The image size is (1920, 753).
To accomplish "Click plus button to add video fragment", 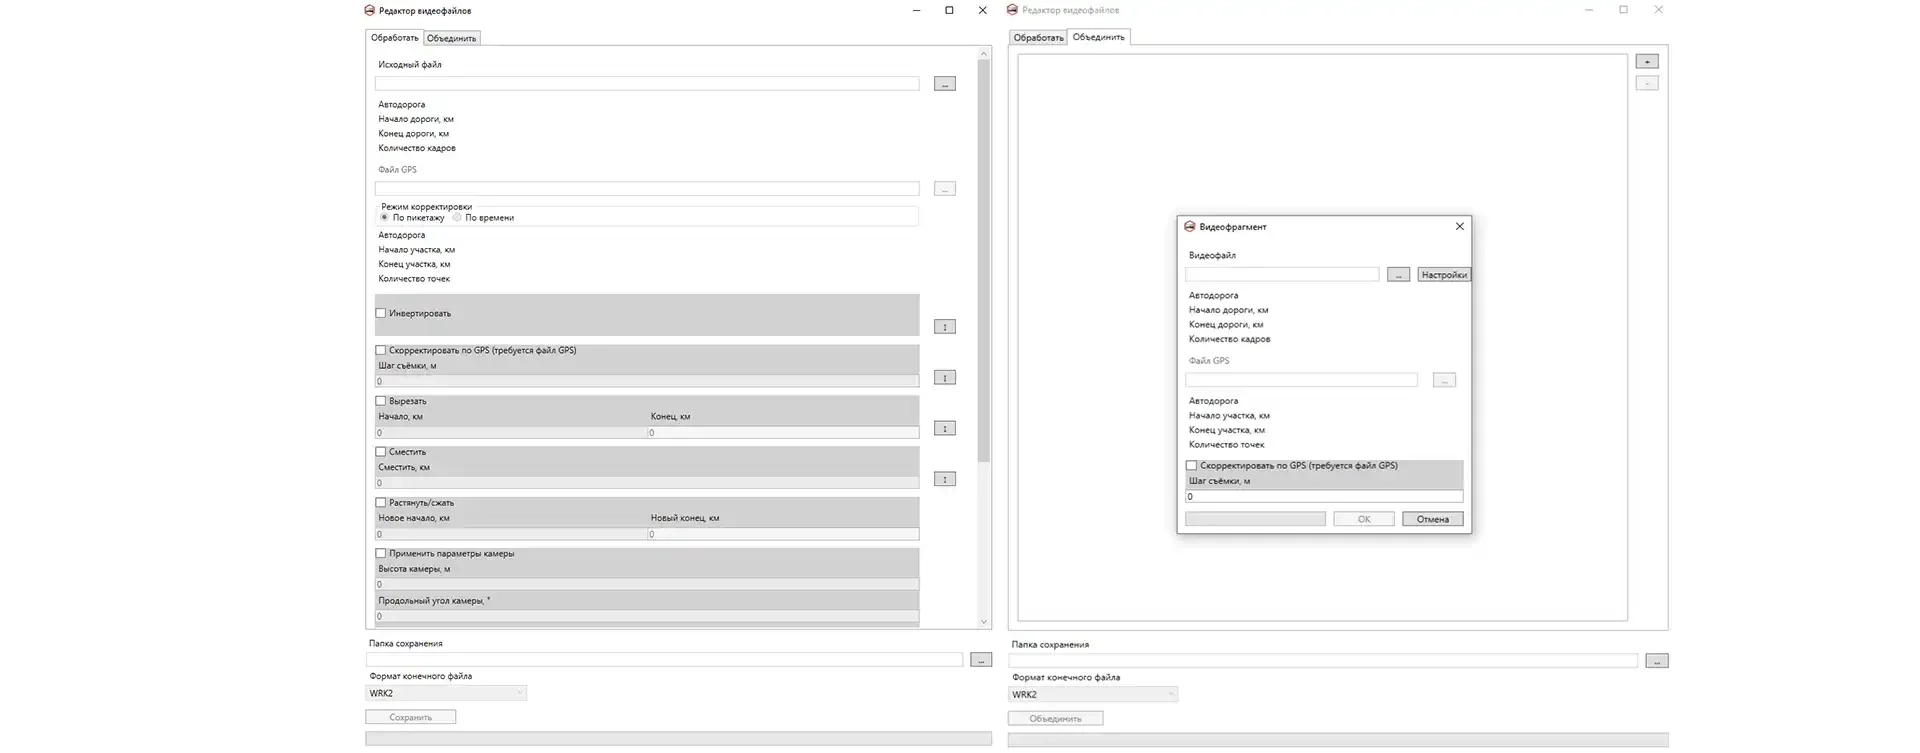I will tap(1646, 62).
